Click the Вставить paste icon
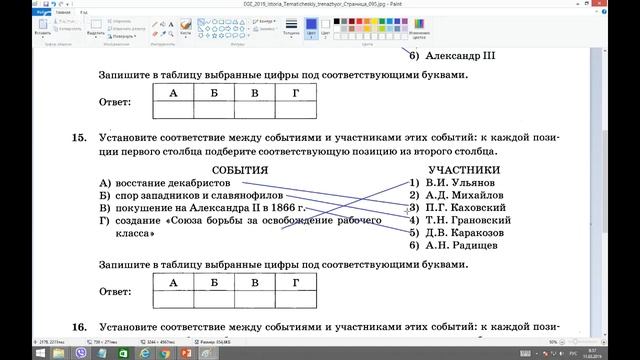Viewport: 640px width, 360px height. point(43,24)
